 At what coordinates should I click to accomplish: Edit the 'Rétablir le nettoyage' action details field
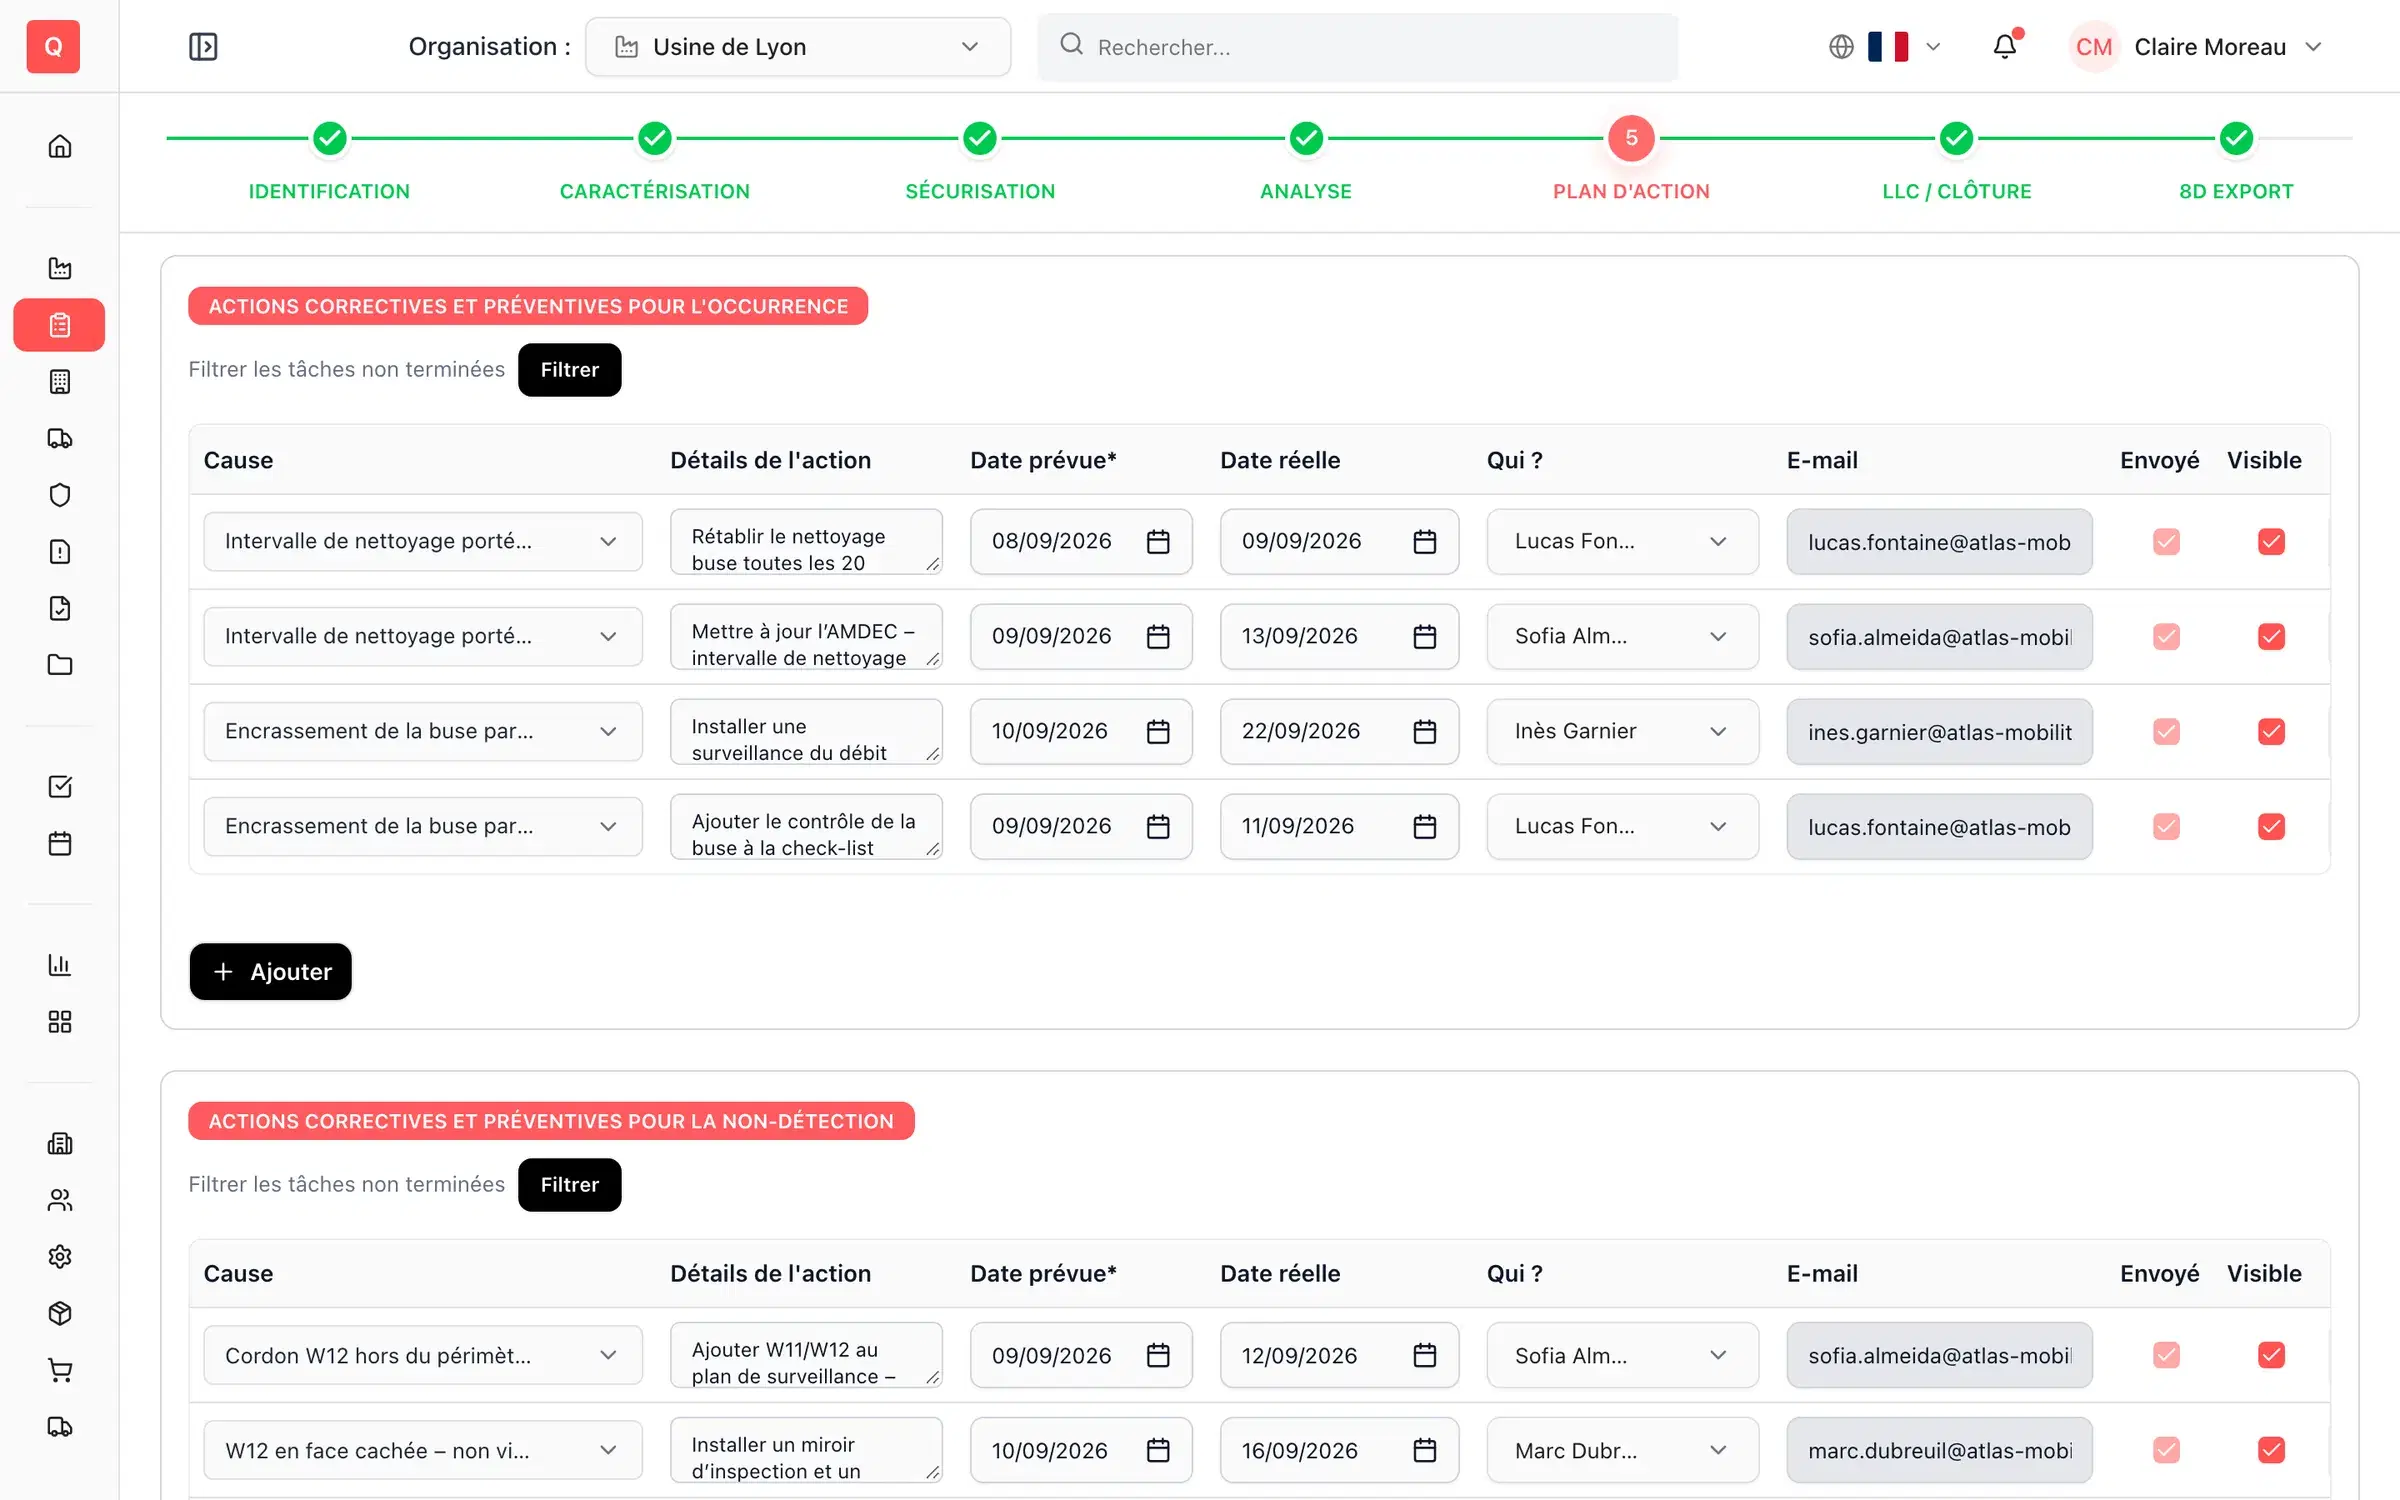806,541
